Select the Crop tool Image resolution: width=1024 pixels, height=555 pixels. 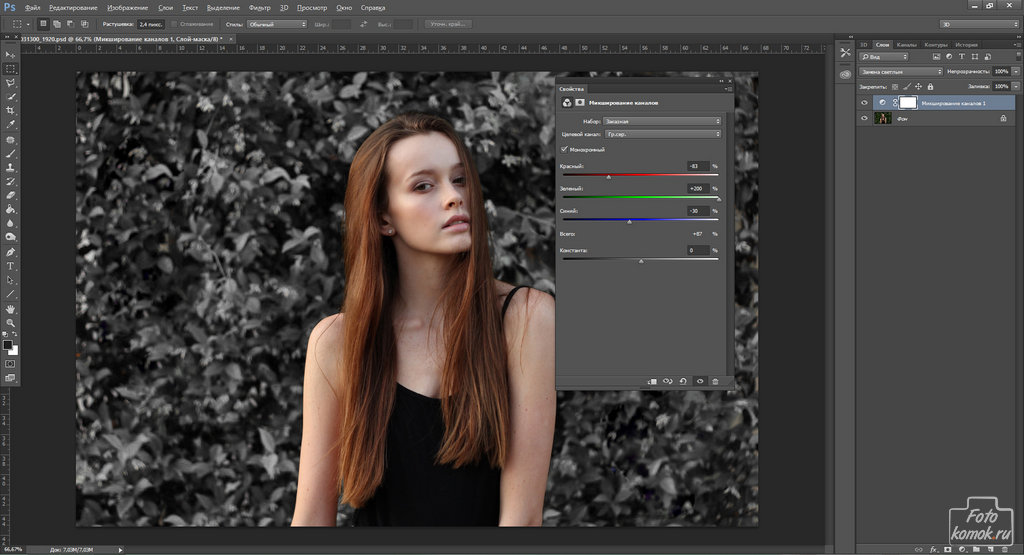pos(10,111)
